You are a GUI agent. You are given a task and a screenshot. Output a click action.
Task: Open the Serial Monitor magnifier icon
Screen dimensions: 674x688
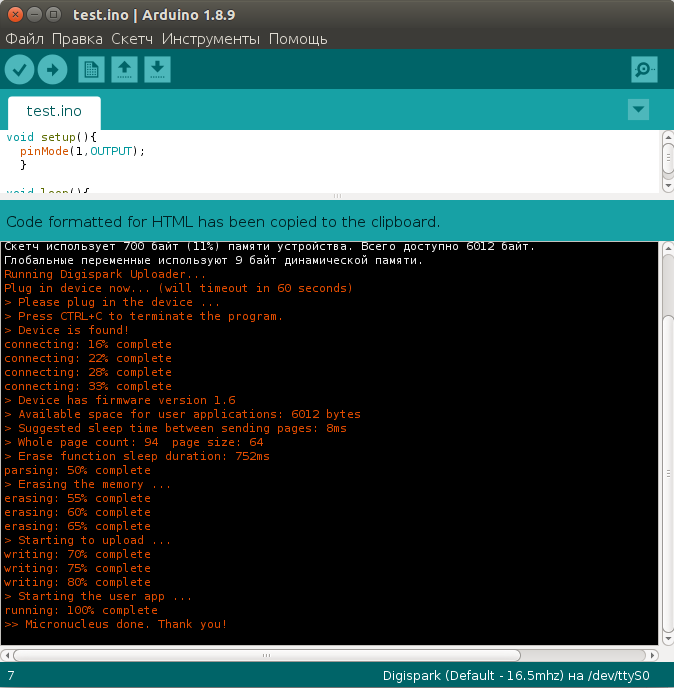pyautogui.click(x=644, y=69)
